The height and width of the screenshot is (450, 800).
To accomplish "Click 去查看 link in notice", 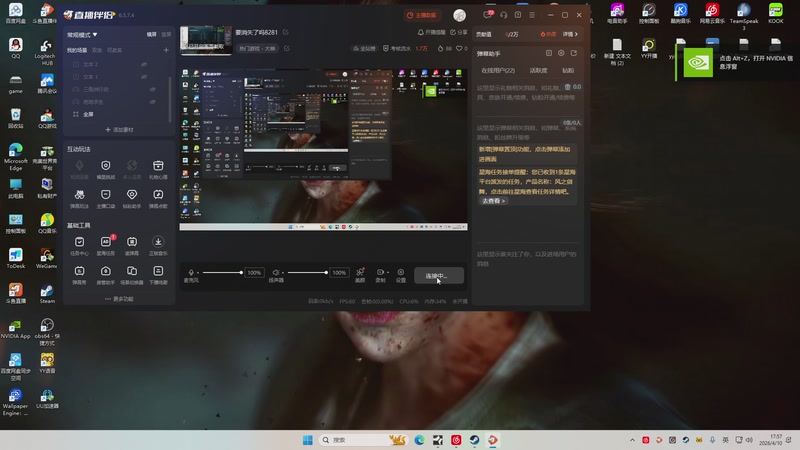I will click(x=493, y=201).
